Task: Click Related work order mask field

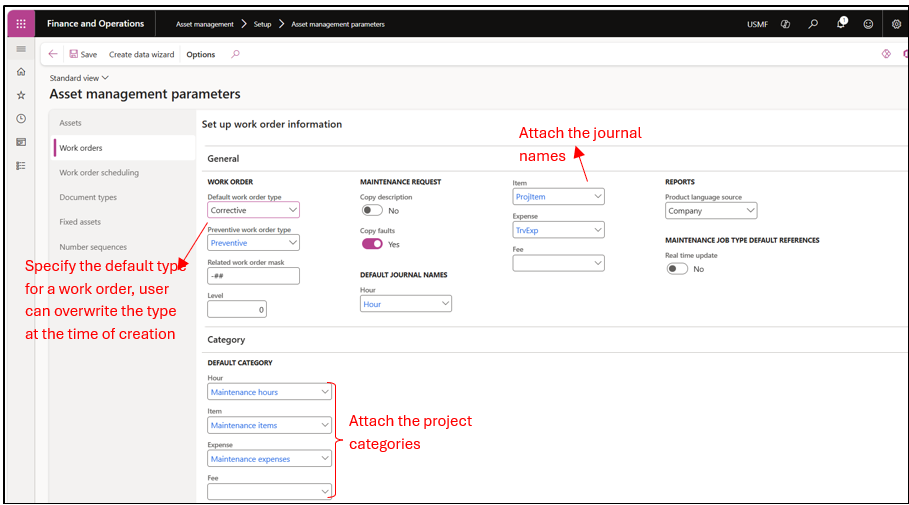Action: pos(253,276)
